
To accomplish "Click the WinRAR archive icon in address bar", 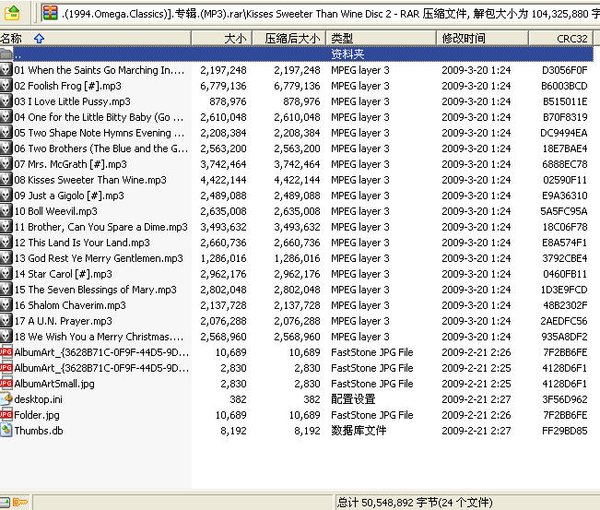I will 50,13.
